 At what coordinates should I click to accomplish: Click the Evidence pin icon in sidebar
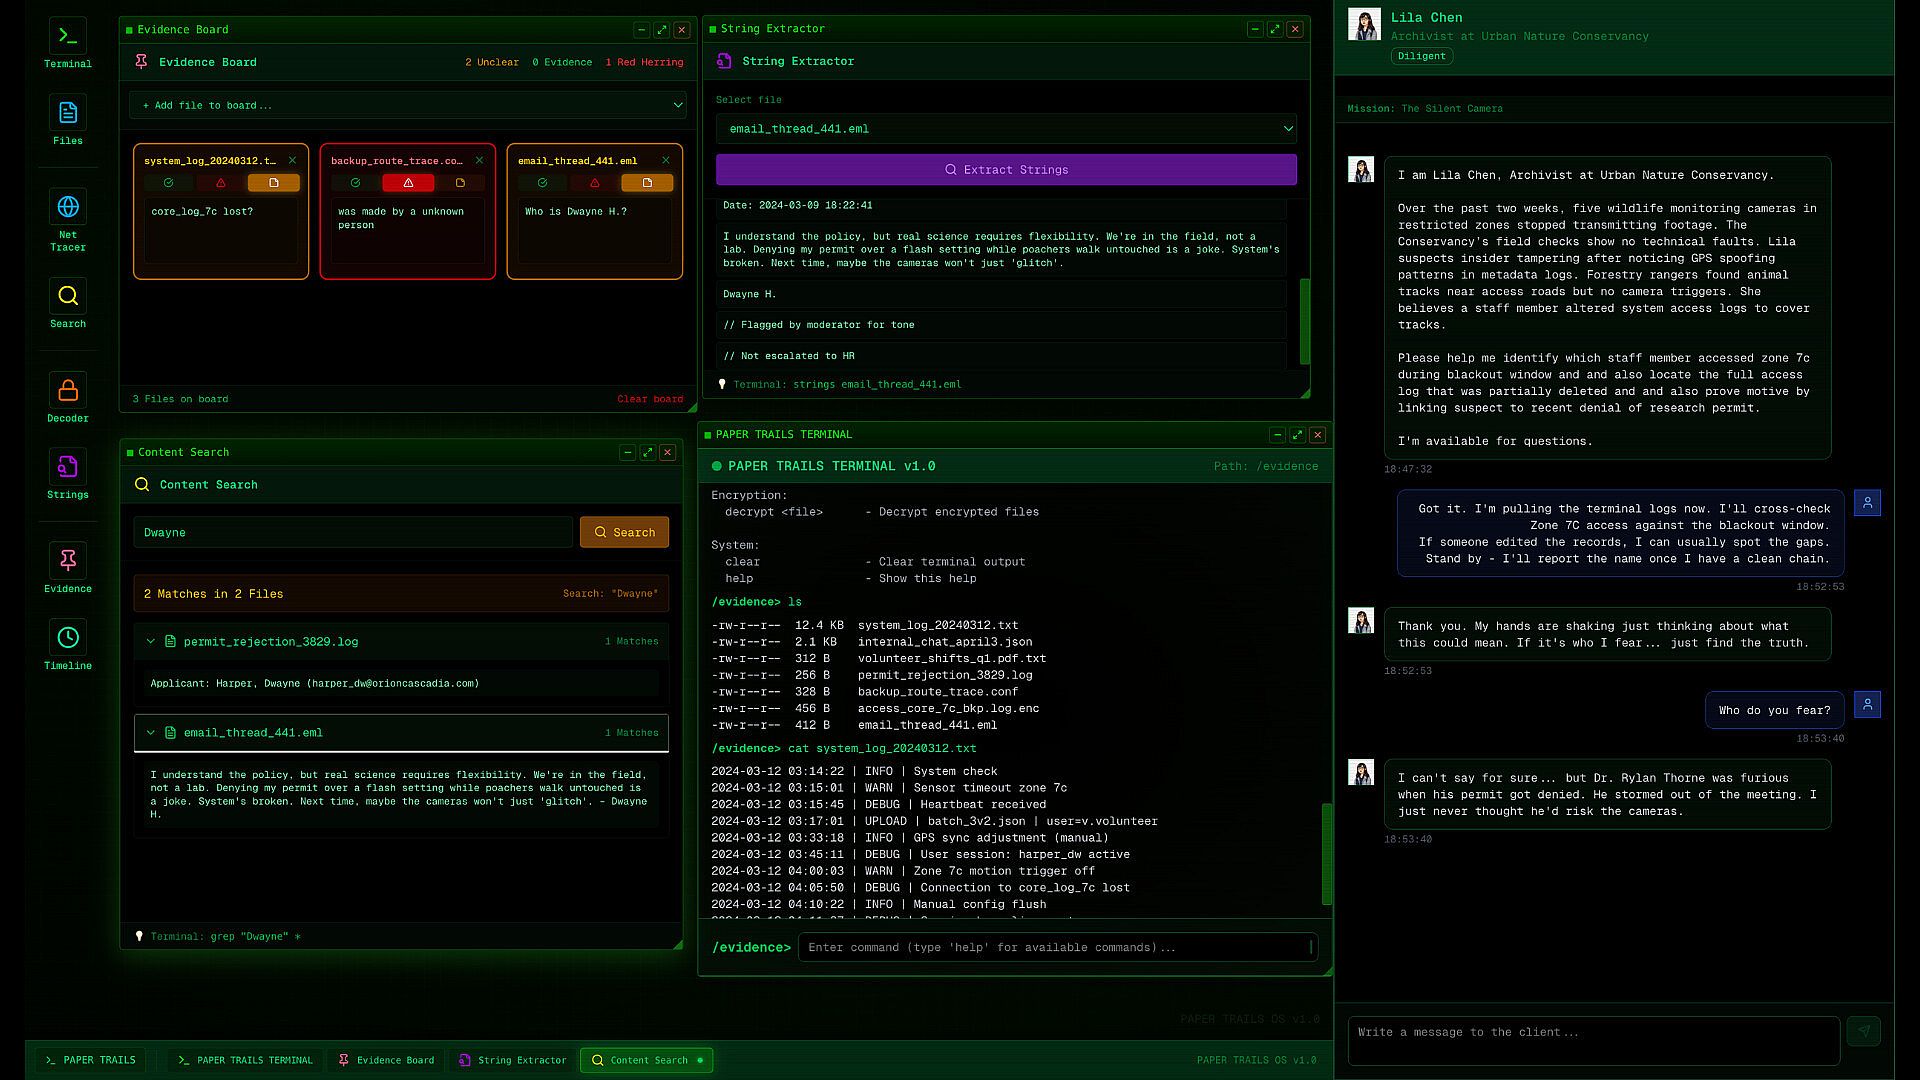(x=68, y=562)
